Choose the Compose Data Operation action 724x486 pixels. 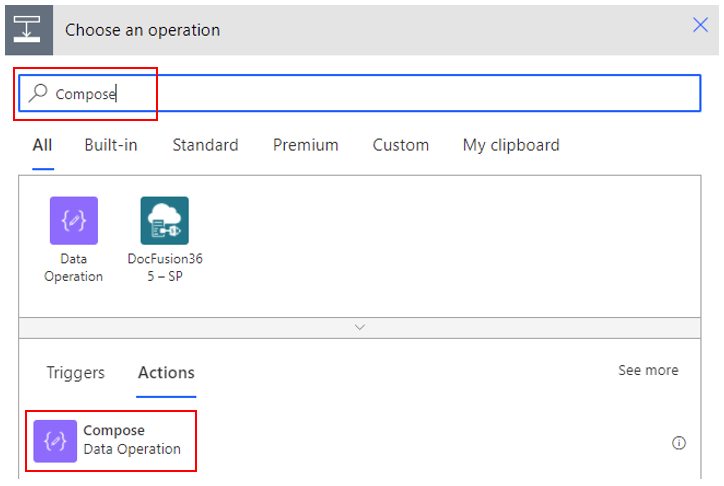tap(111, 441)
